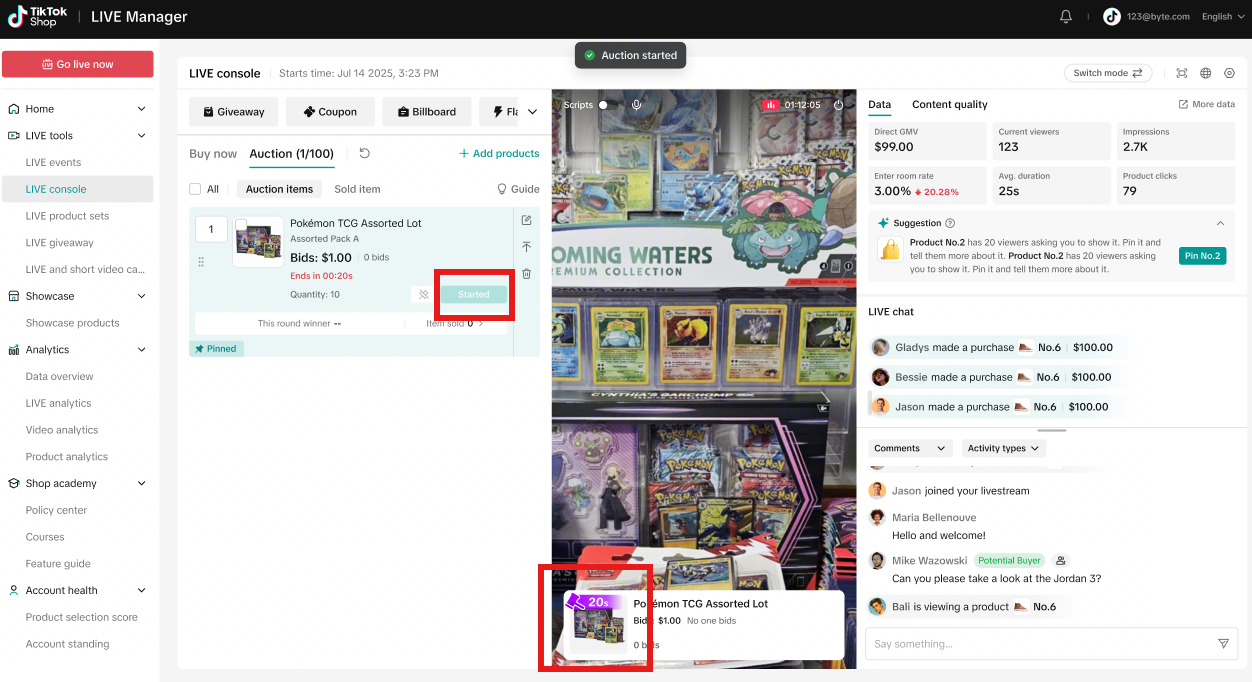Screen dimensions: 1252x682
Task: Click the Suggestion help question mark icon
Action: click(950, 223)
